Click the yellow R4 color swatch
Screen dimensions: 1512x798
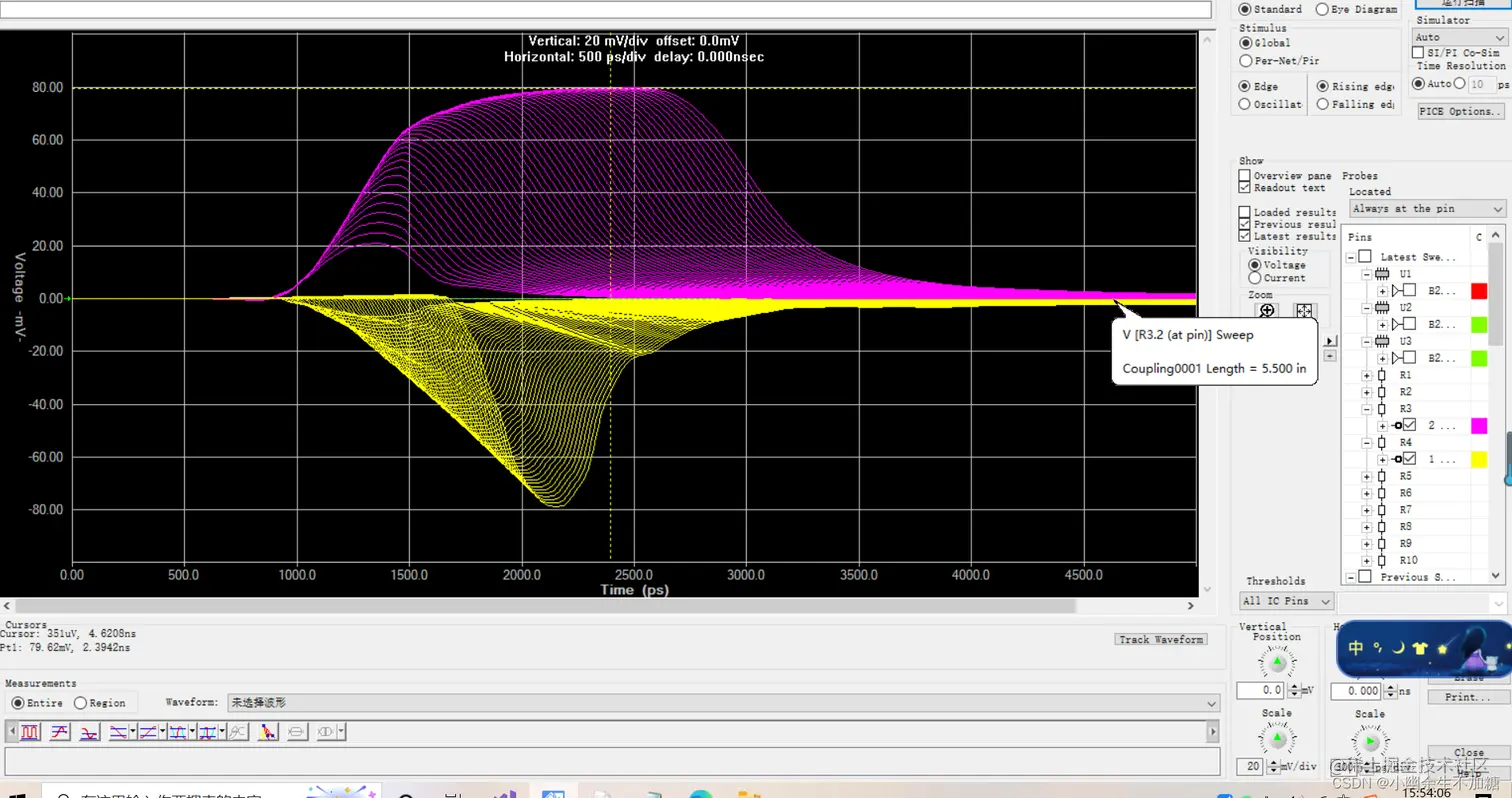(x=1479, y=459)
